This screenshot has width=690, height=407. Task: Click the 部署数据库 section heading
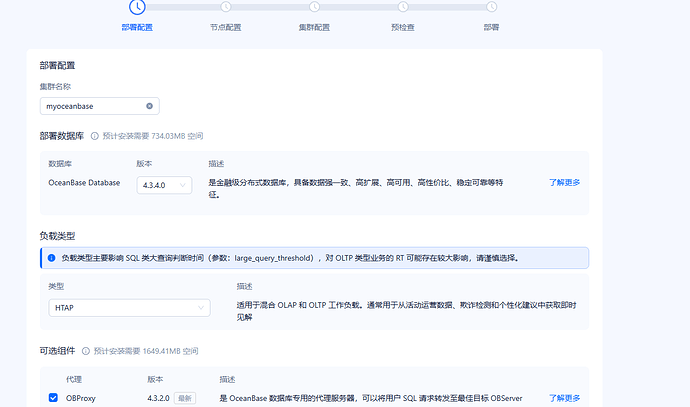click(62, 136)
